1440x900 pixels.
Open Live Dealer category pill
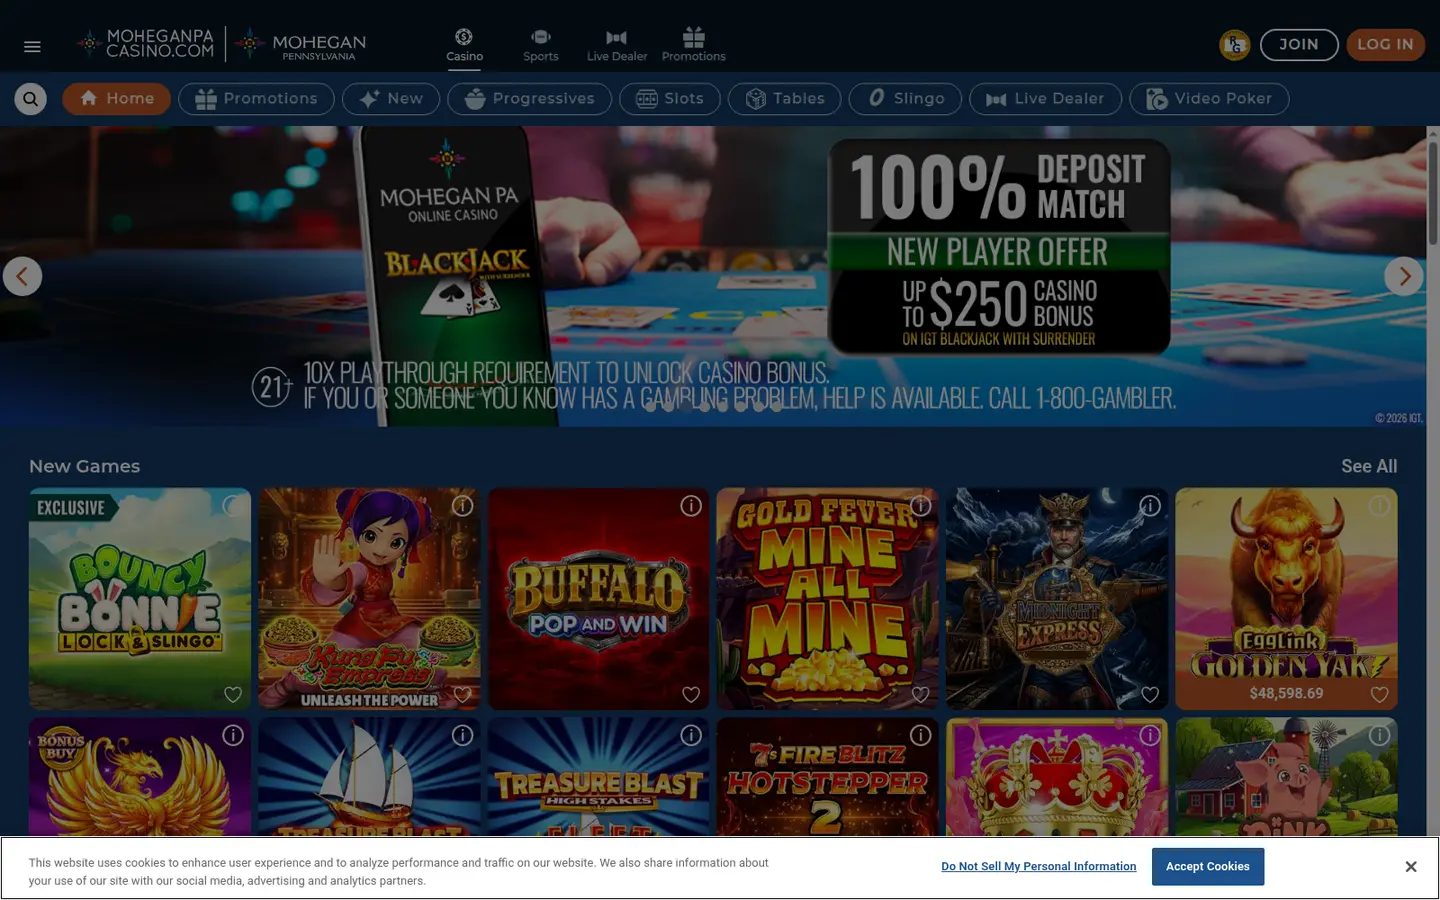1045,99
